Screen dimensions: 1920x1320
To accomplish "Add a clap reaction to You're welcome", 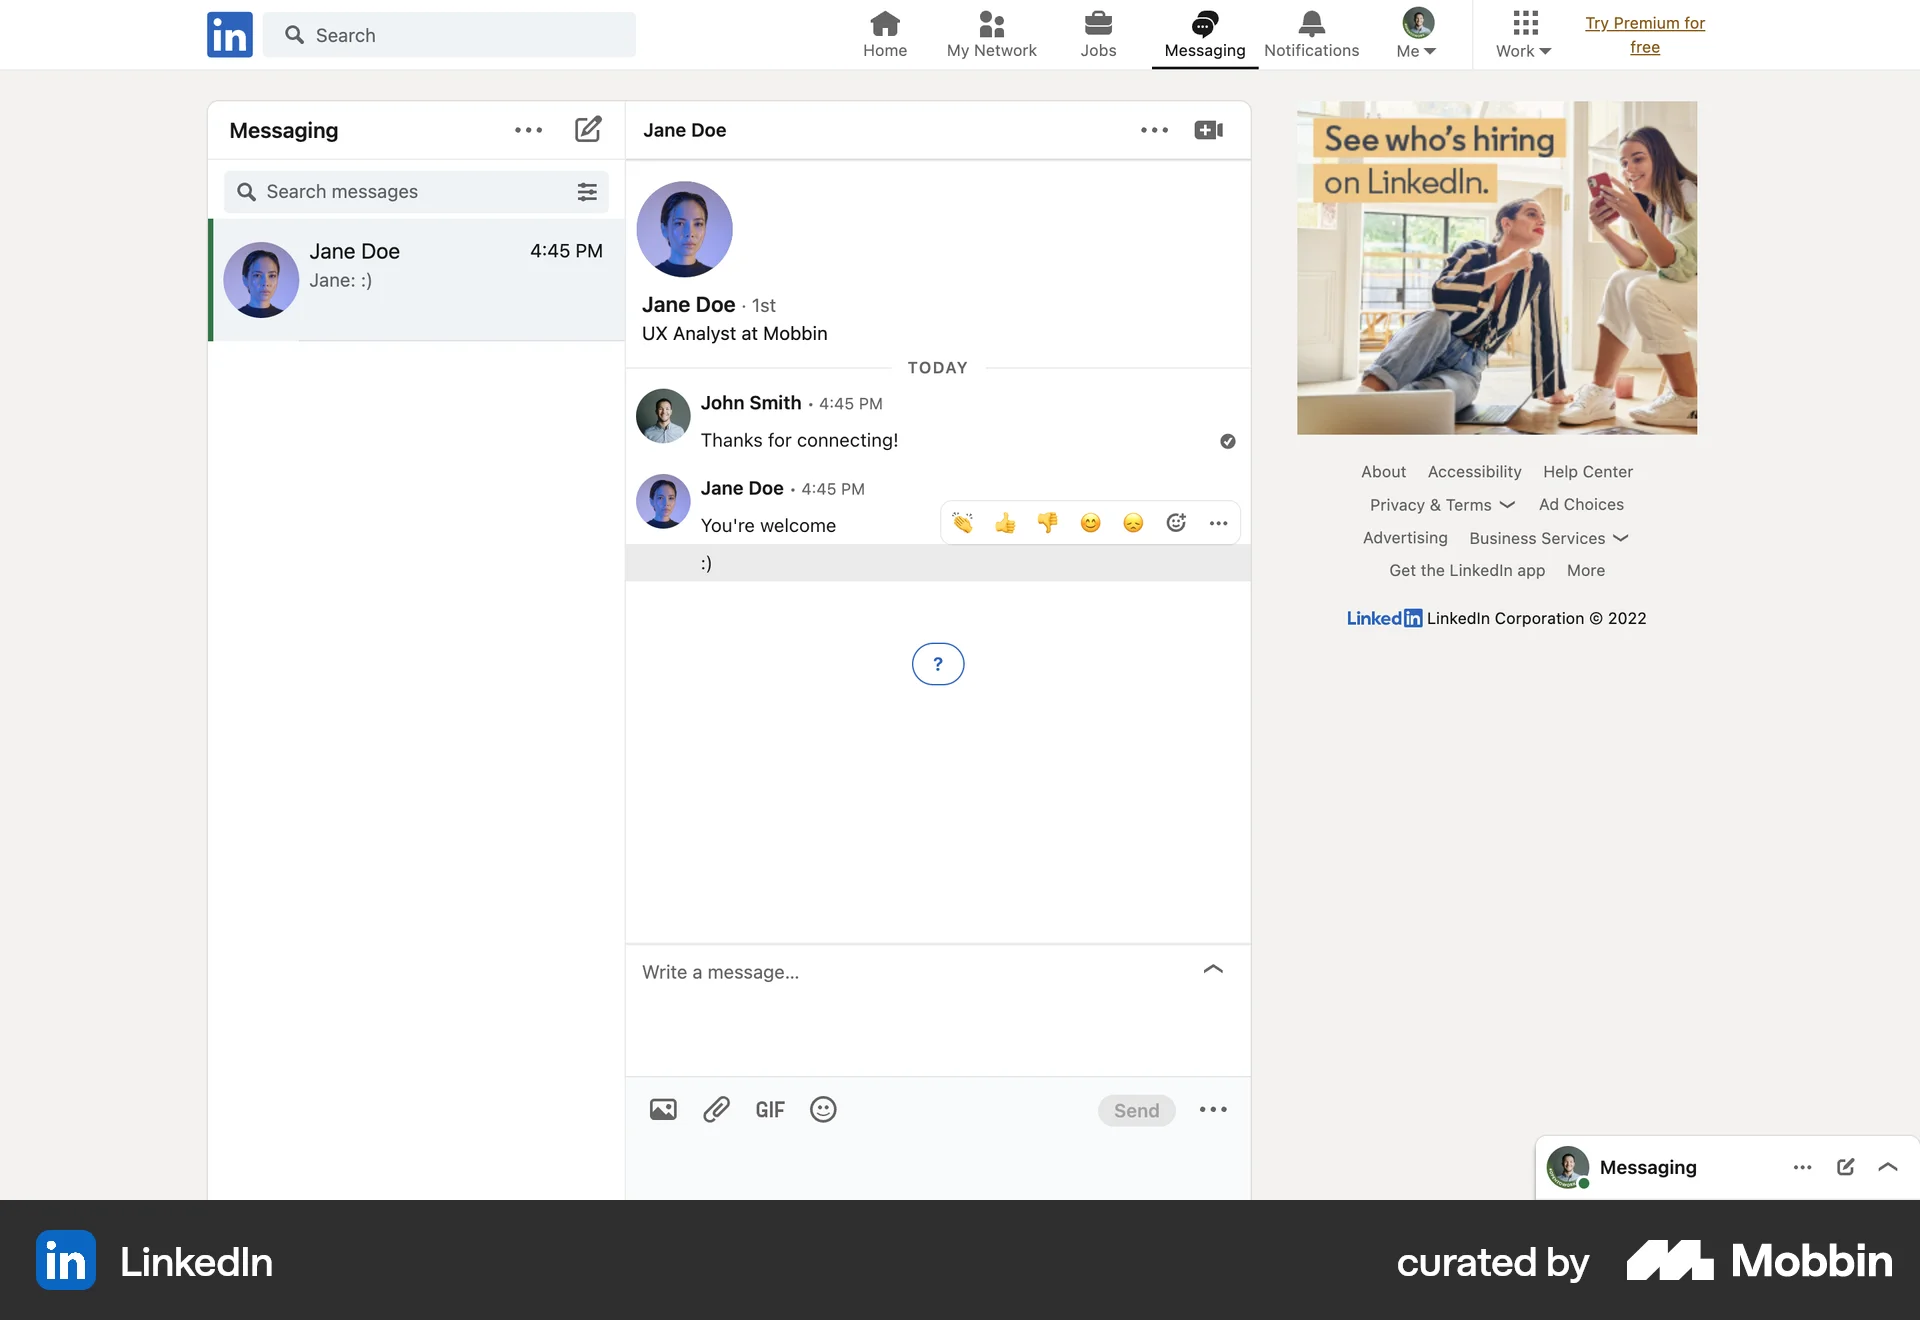I will (x=963, y=522).
